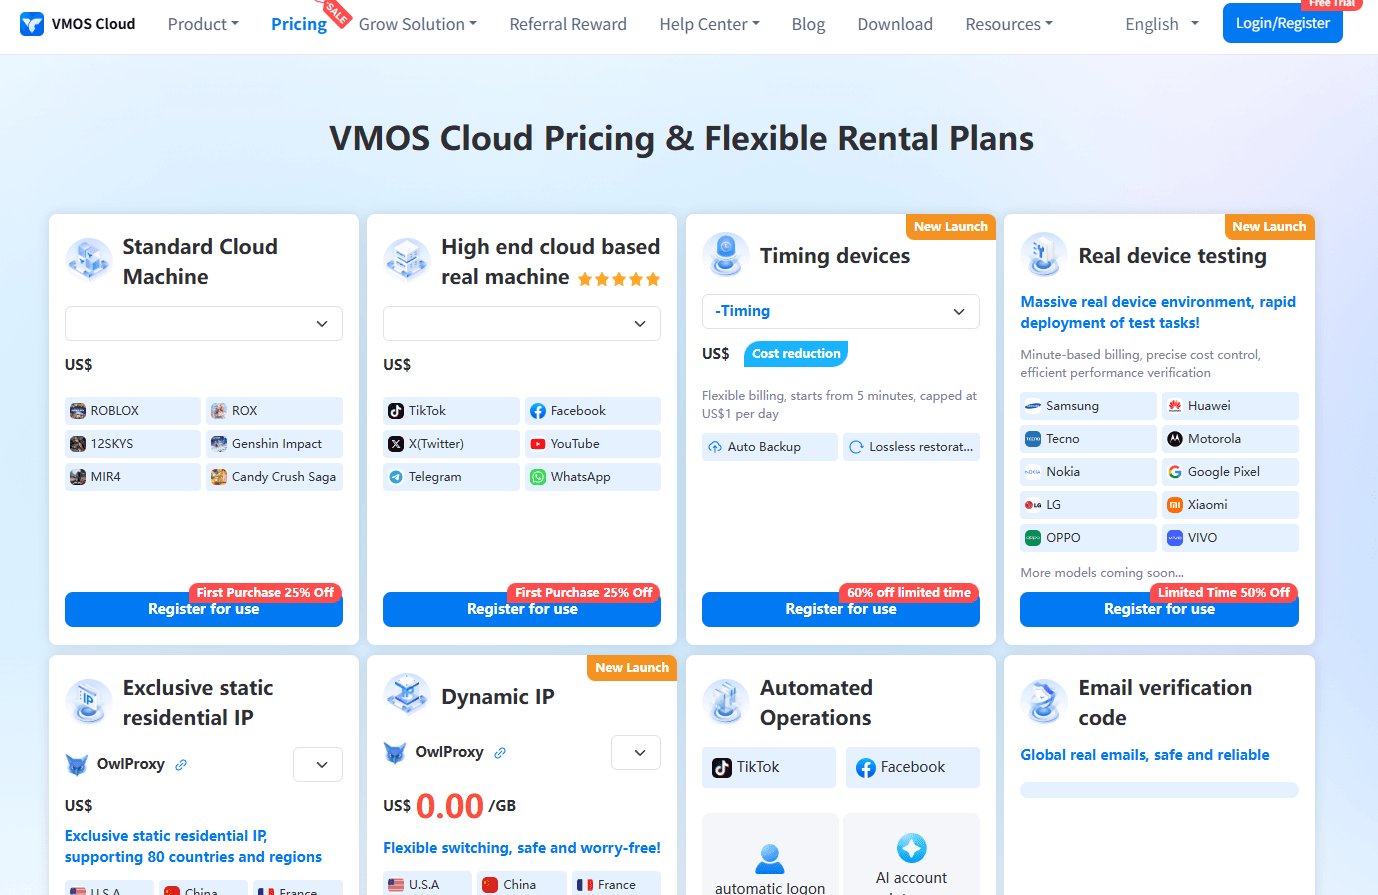Open the Help Center menu
Viewport: 1378px width, 895px height.
(x=709, y=24)
